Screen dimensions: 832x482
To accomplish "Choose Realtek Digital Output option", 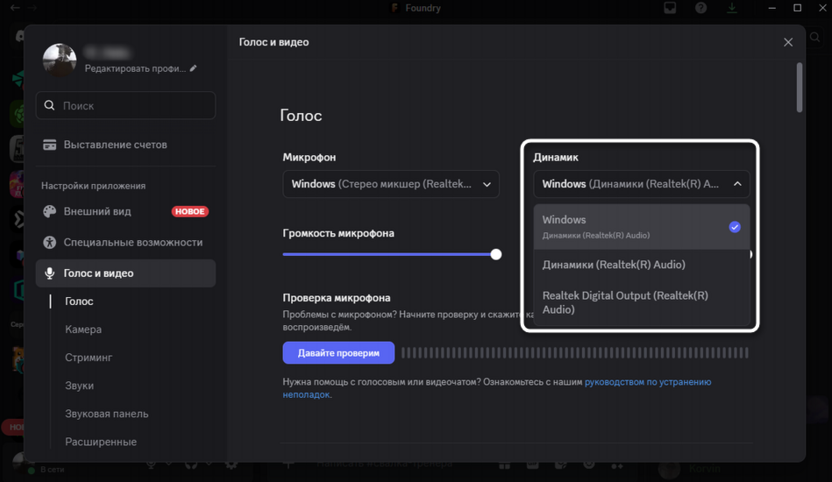I will (642, 302).
